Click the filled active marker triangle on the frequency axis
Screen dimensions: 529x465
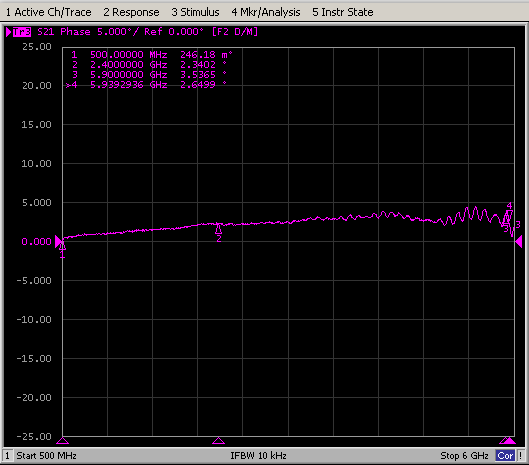click(510, 440)
